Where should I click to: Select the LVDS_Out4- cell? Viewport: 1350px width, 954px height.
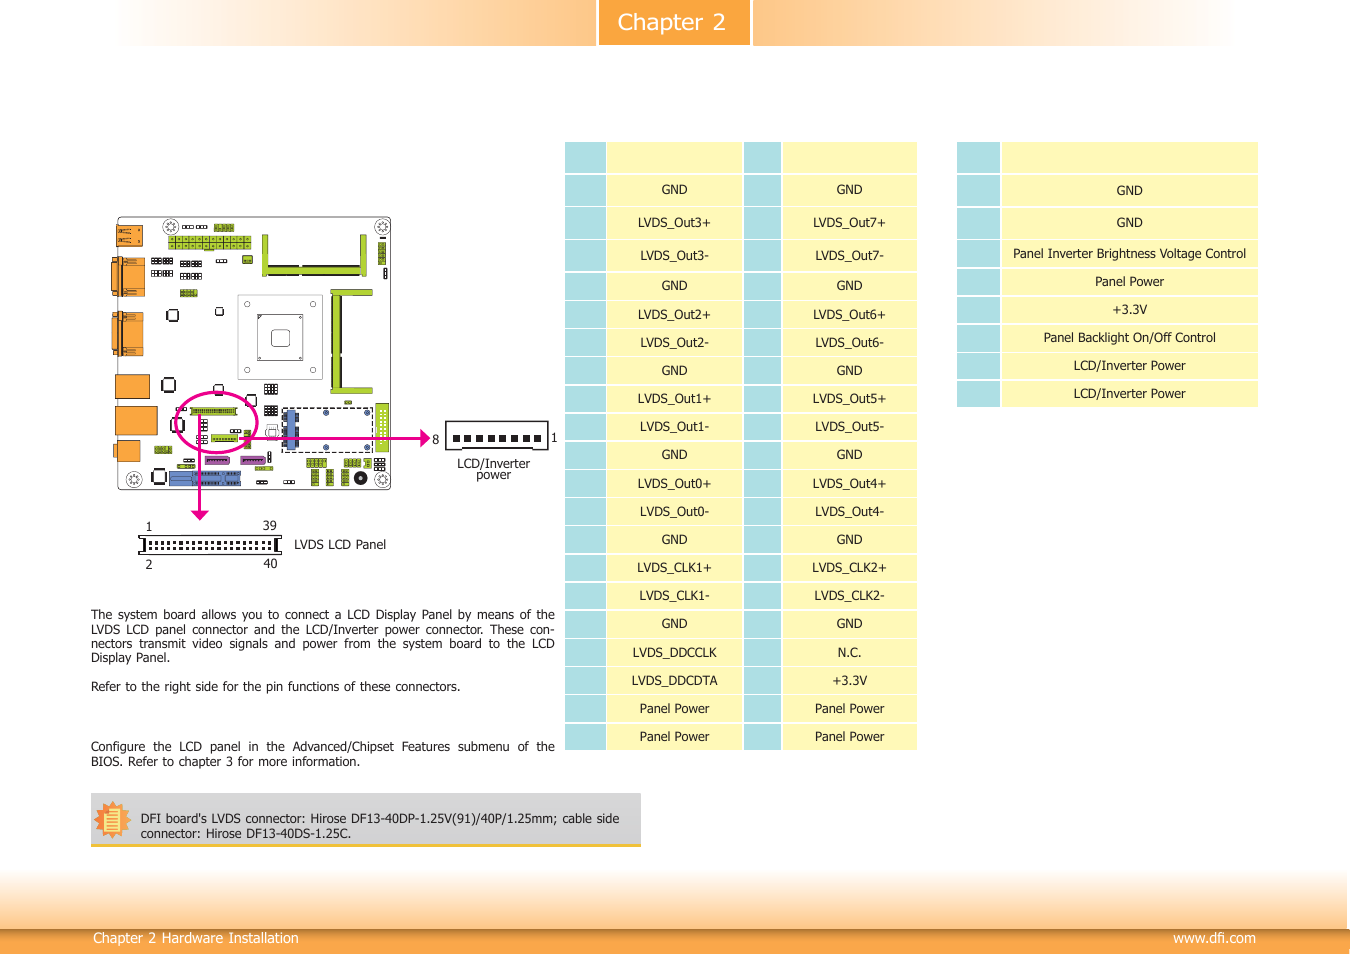(x=849, y=512)
